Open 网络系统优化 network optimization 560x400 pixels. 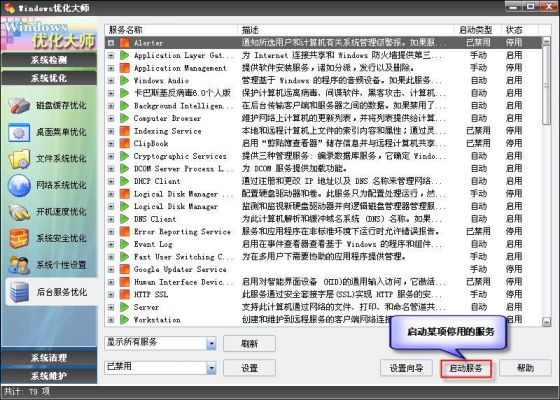[48, 185]
